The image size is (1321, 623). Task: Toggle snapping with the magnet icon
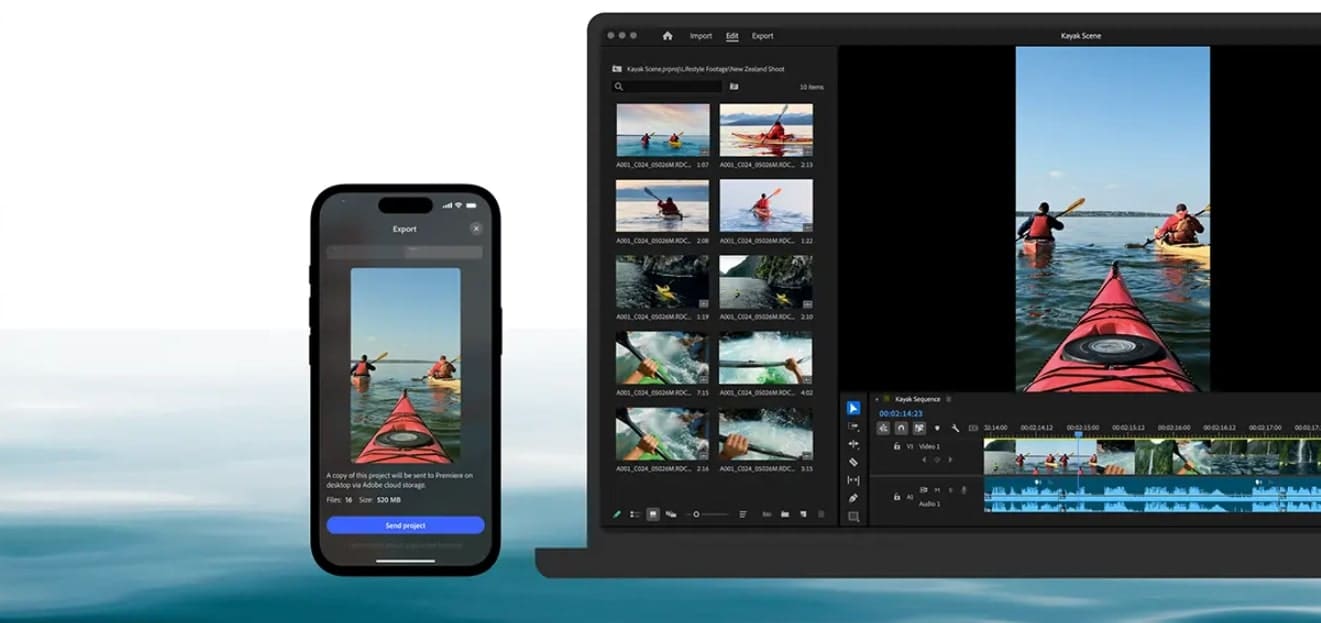click(x=901, y=427)
